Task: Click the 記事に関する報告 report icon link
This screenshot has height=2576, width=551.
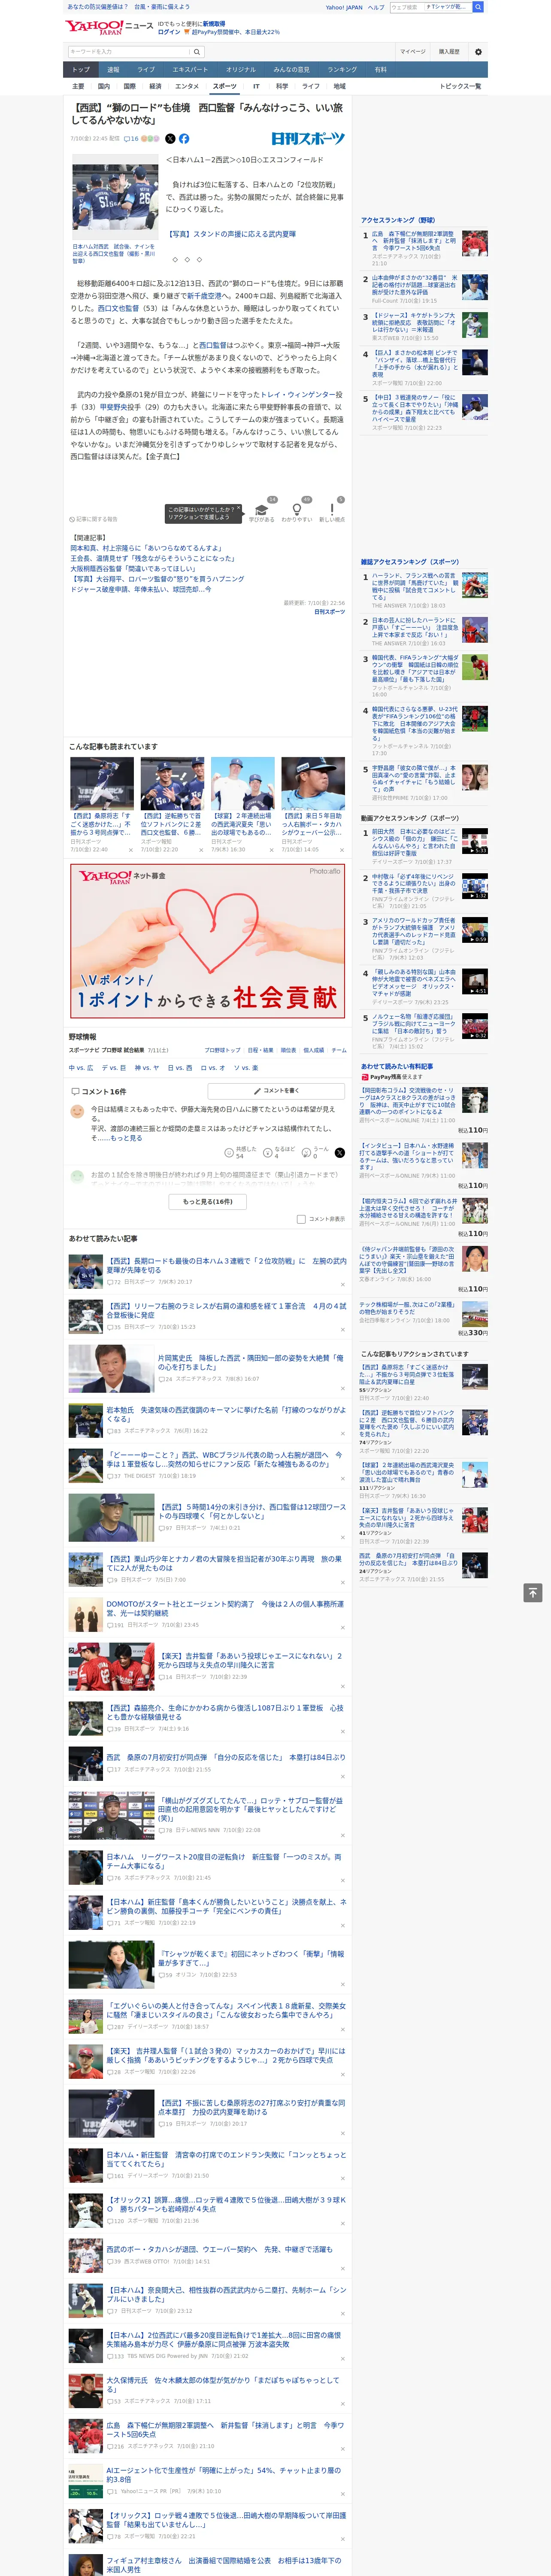Action: pyautogui.click(x=94, y=519)
